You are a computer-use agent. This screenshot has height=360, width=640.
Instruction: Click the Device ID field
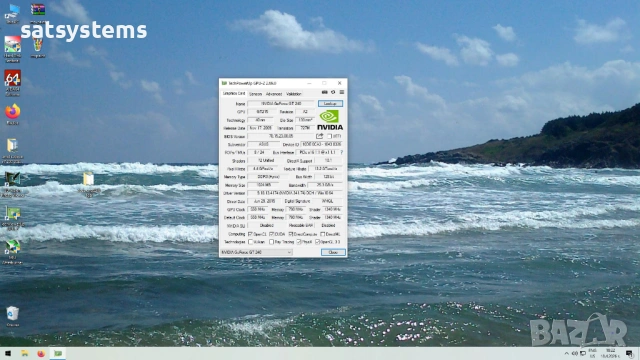click(322, 144)
